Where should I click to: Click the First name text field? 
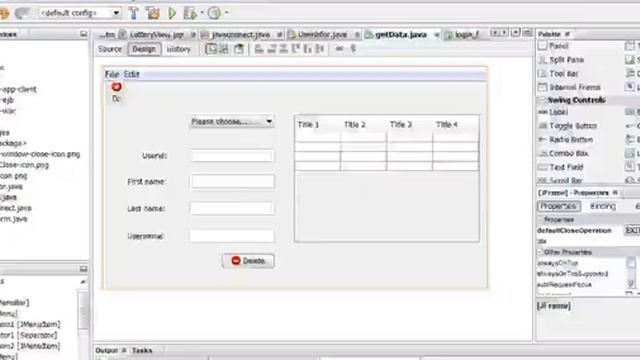point(232,182)
